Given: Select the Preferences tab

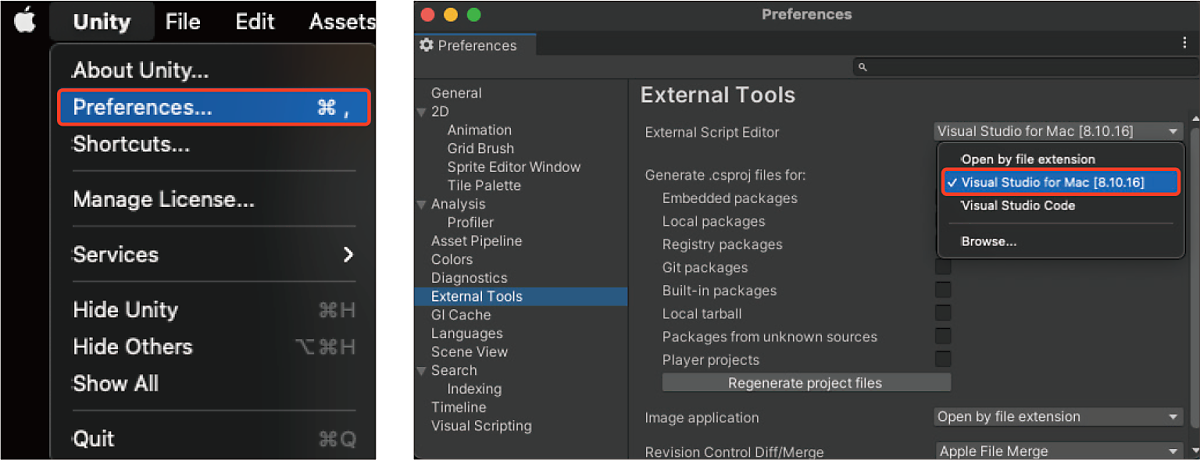Looking at the screenshot, I should click(477, 45).
